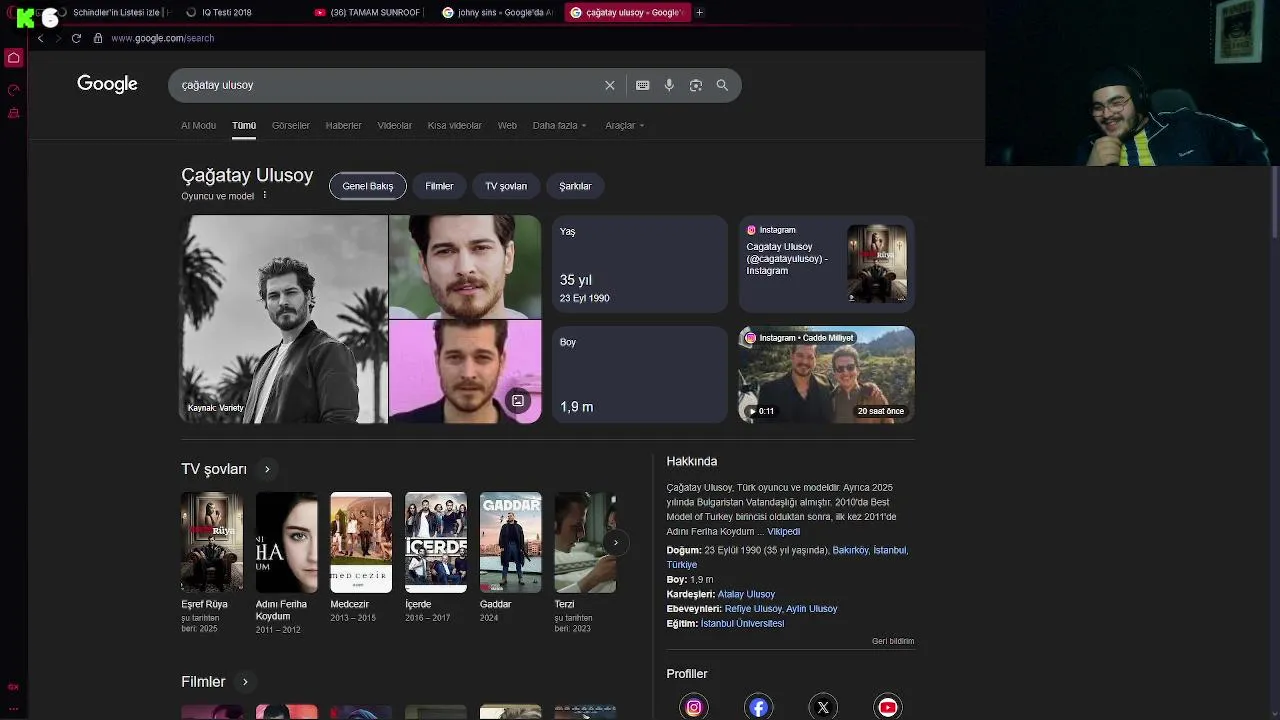Open the Atalay Ulusoy link
Image resolution: width=1280 pixels, height=720 pixels.
pos(746,594)
